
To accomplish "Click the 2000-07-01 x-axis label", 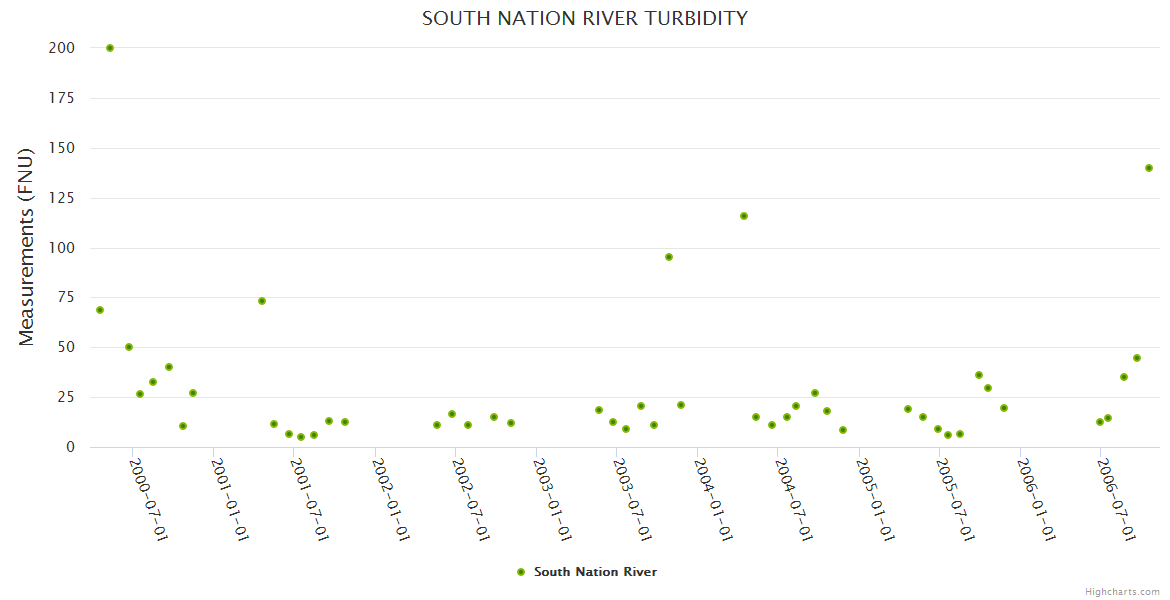I will (x=149, y=500).
